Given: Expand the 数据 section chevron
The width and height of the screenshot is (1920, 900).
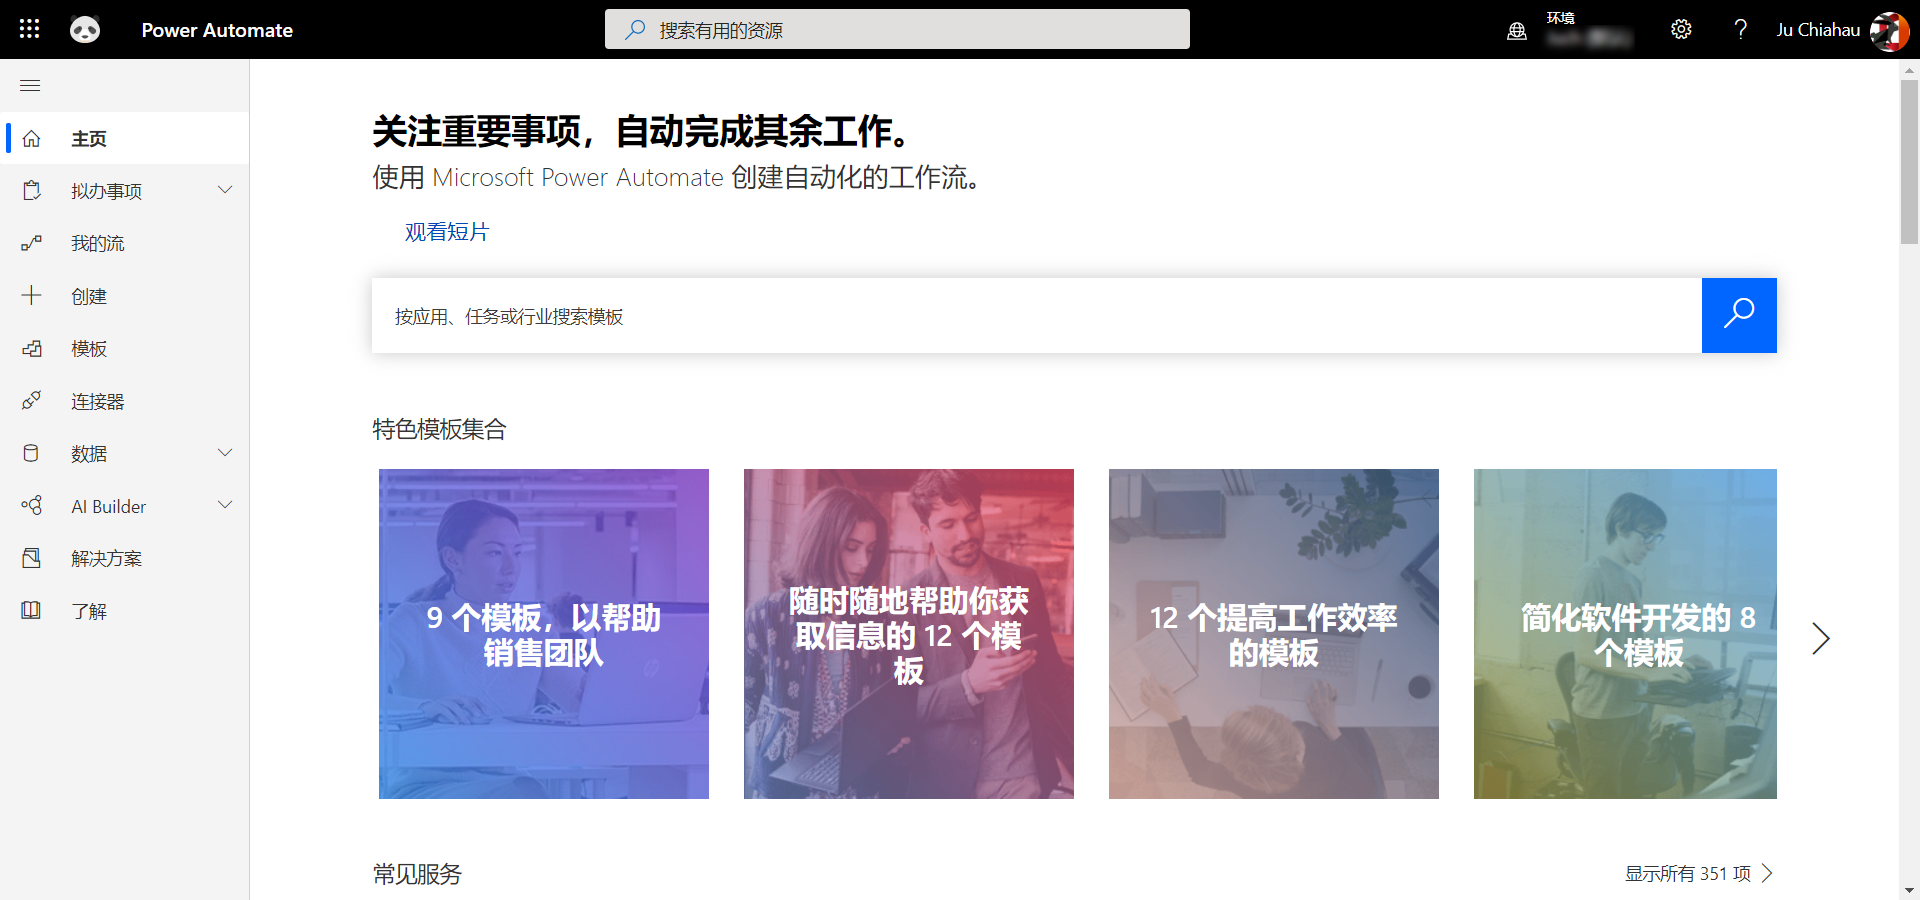Looking at the screenshot, I should 225,453.
